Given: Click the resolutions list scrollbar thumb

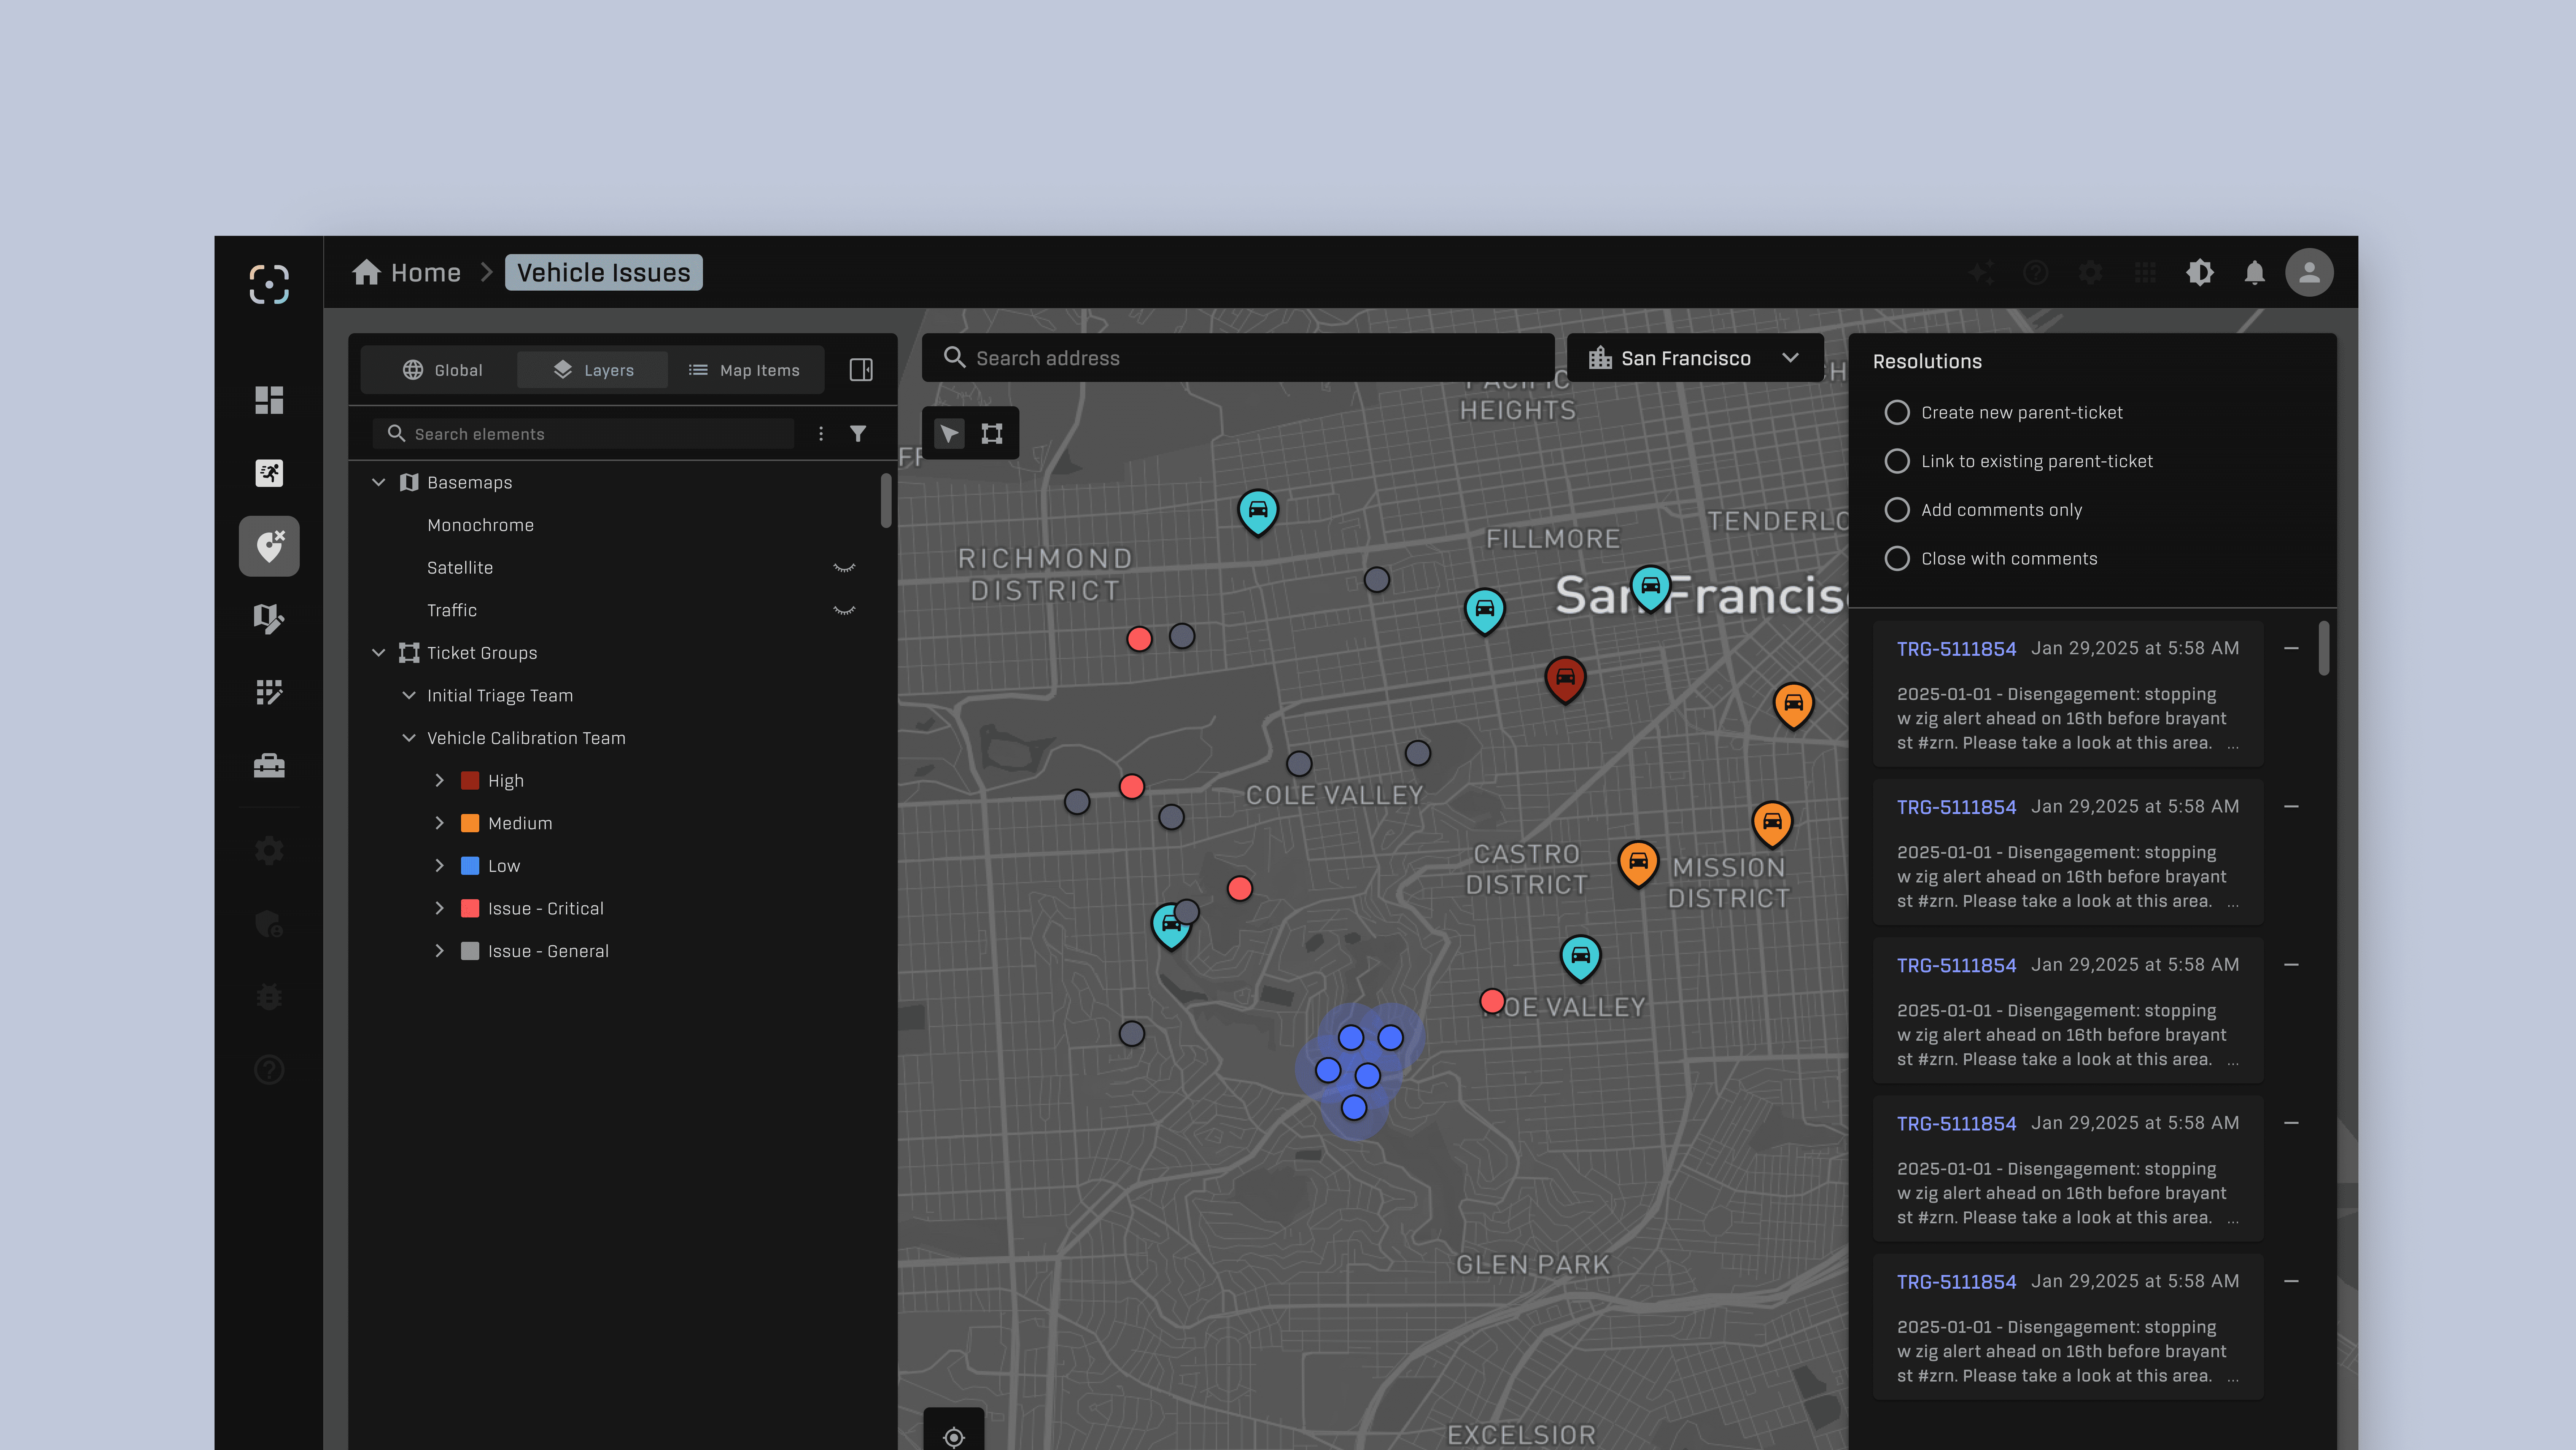Looking at the screenshot, I should pyautogui.click(x=2325, y=648).
